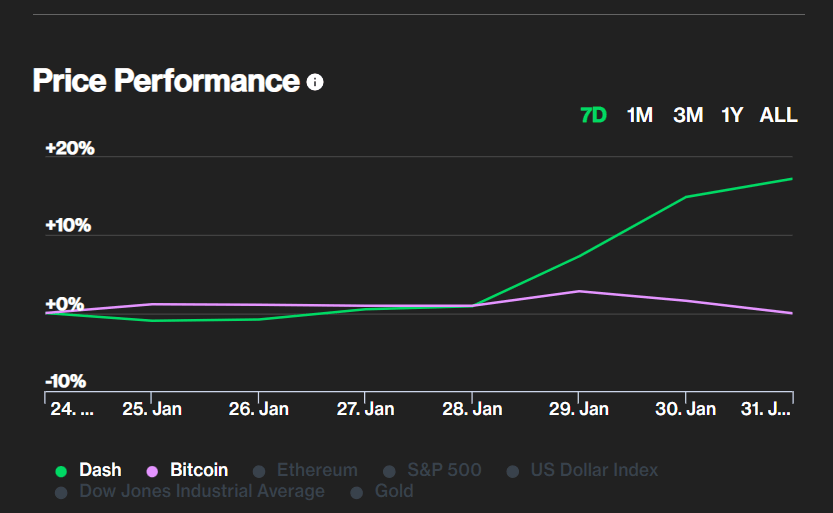
Task: Click the gray Ethereum legend dot
Action: pos(260,471)
